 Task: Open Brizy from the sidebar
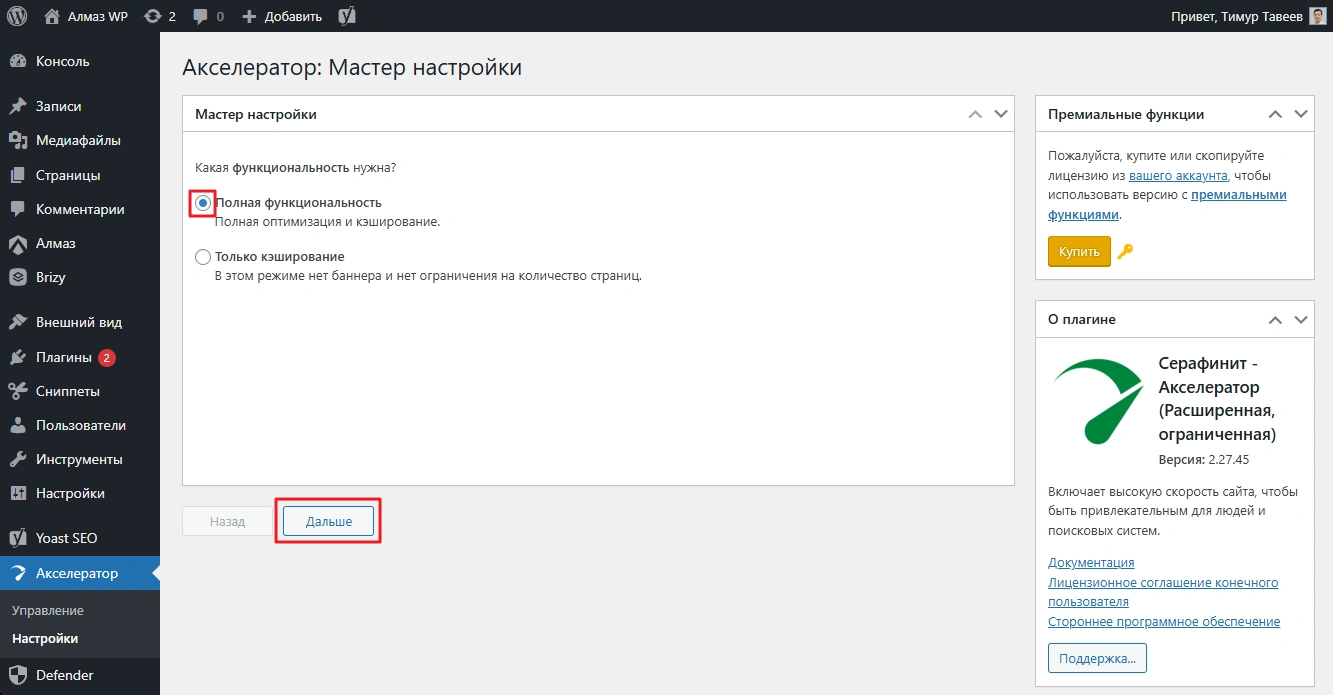tap(50, 277)
